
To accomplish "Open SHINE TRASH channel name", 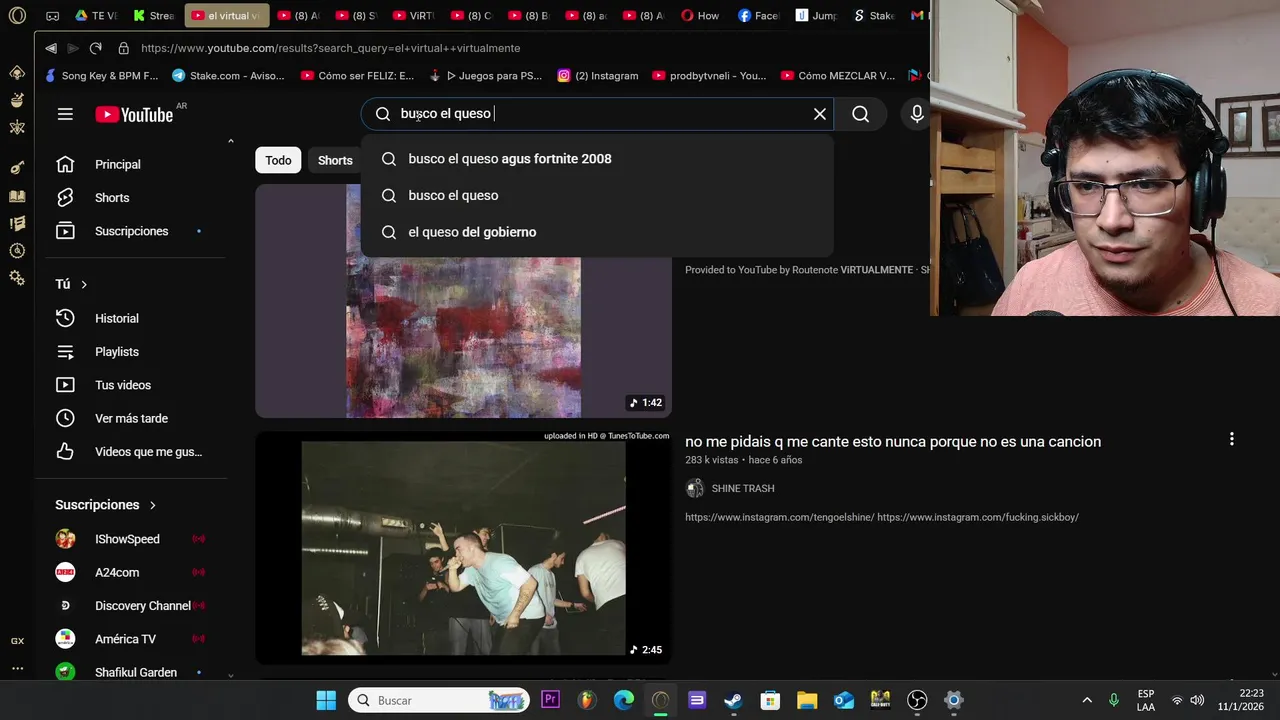I will click(x=743, y=489).
